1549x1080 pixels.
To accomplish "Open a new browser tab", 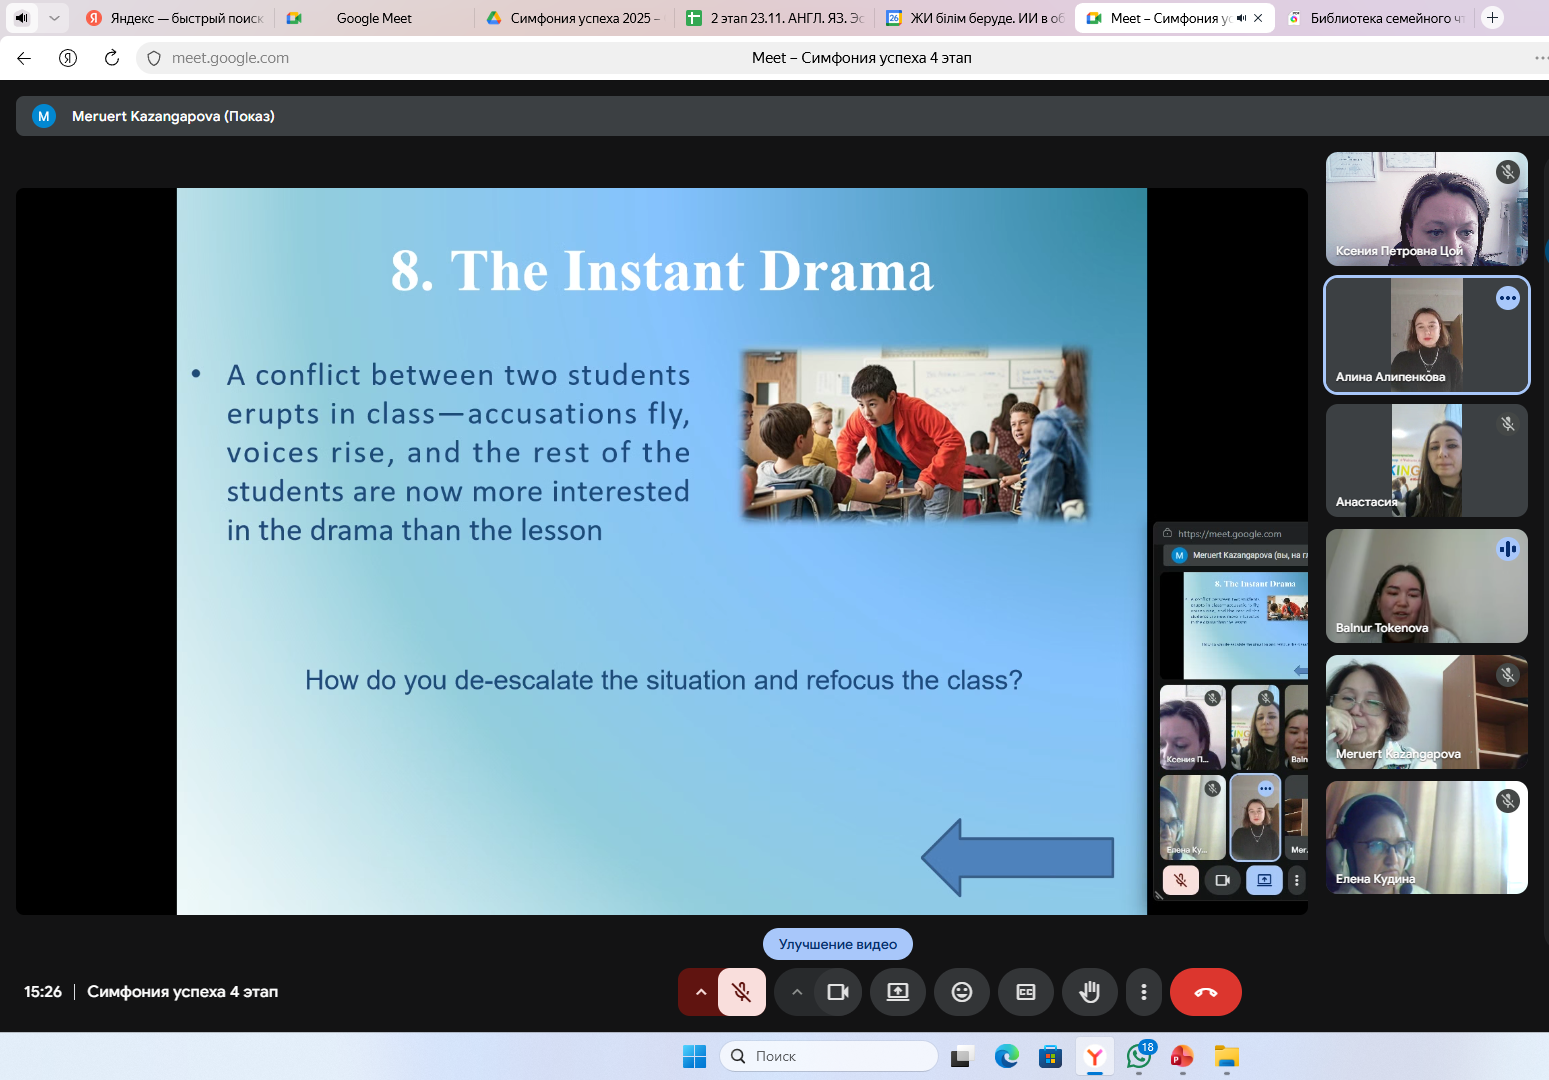I will [x=1492, y=18].
